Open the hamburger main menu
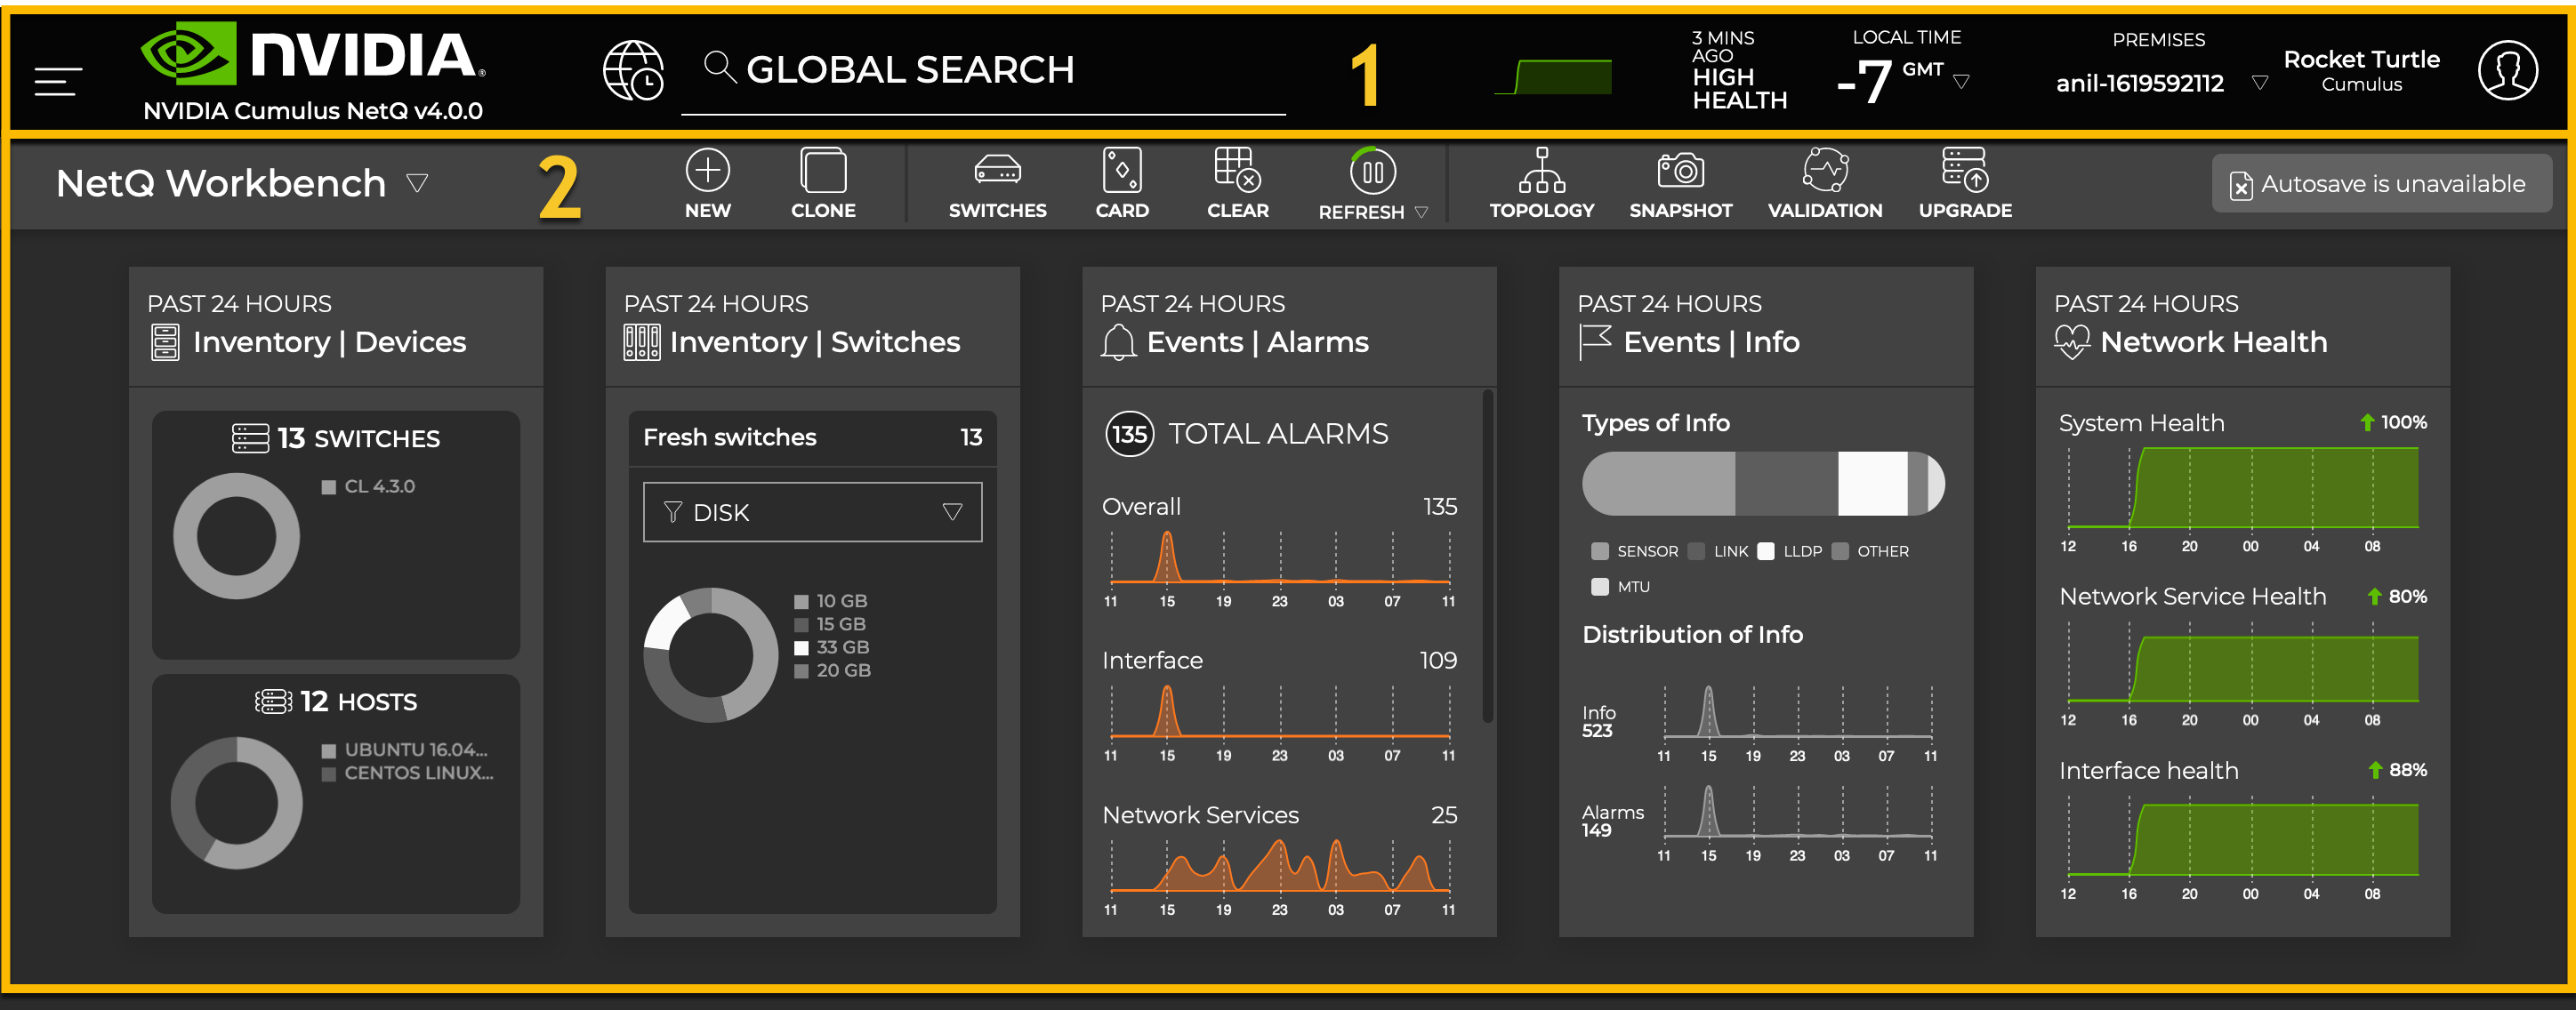The width and height of the screenshot is (2576, 1010). point(58,81)
